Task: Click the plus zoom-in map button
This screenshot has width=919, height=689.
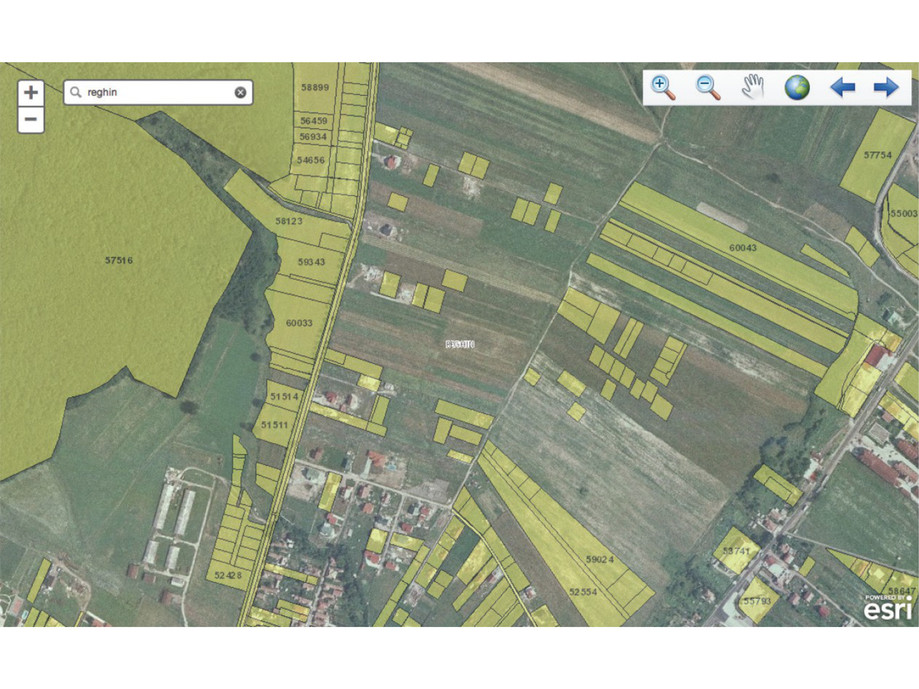Action: (x=31, y=93)
